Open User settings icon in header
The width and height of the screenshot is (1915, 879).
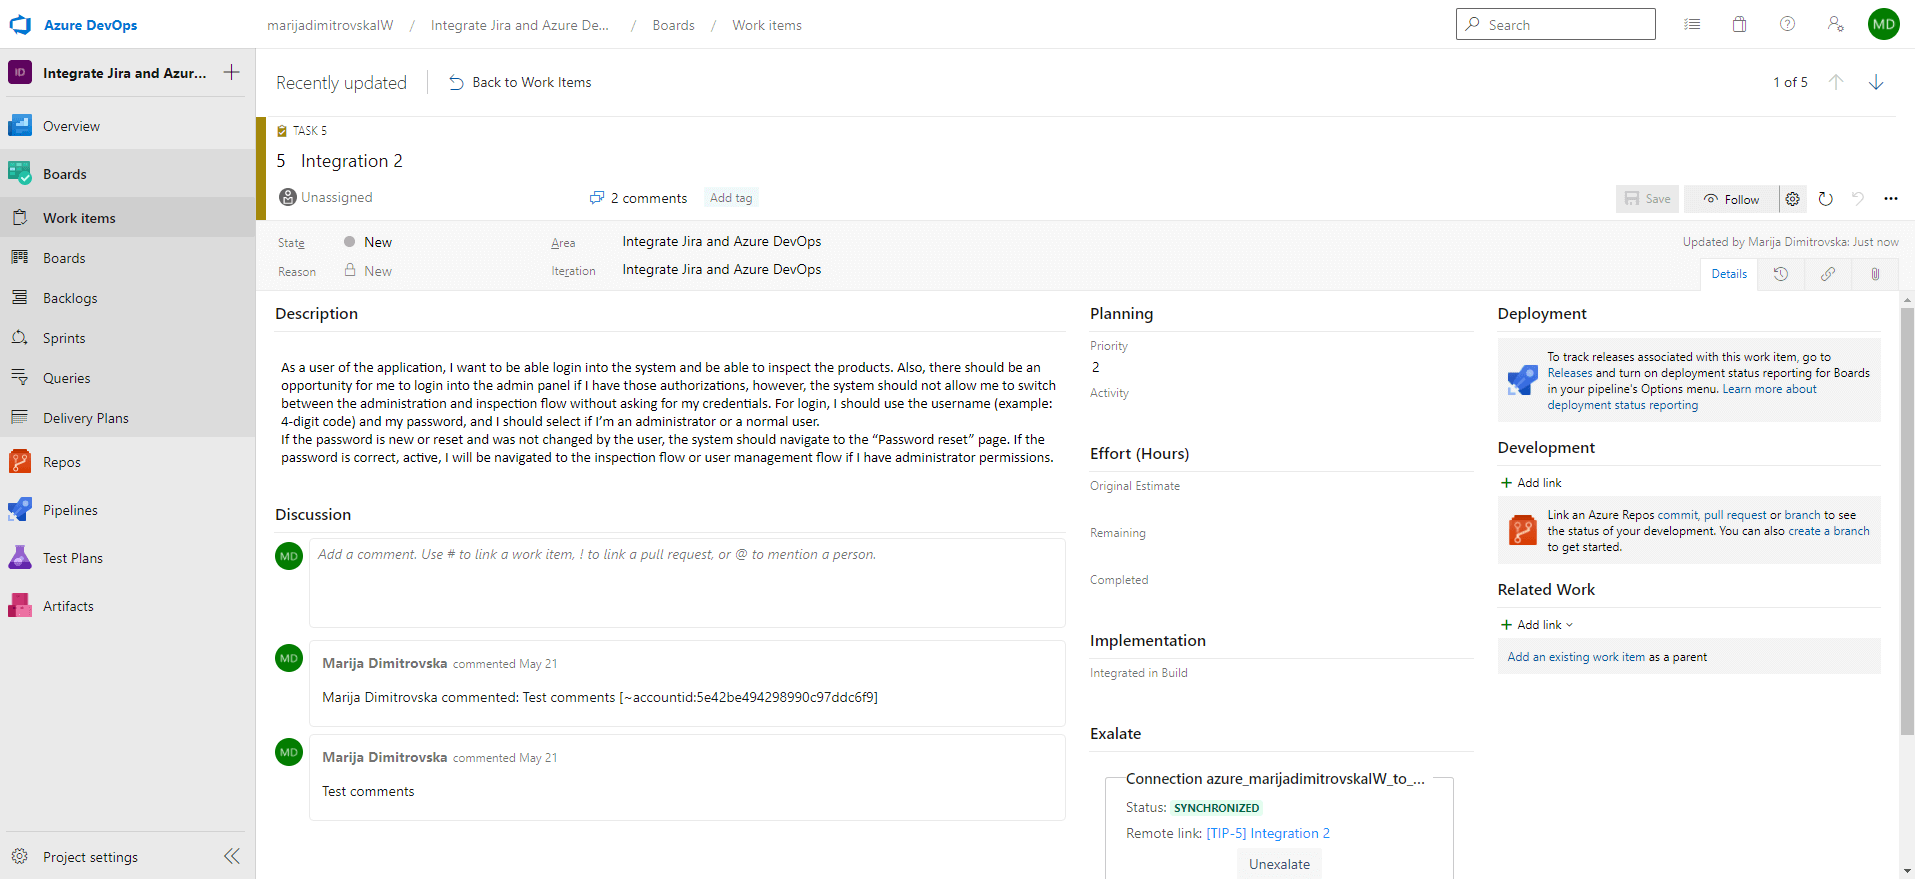coord(1835,24)
